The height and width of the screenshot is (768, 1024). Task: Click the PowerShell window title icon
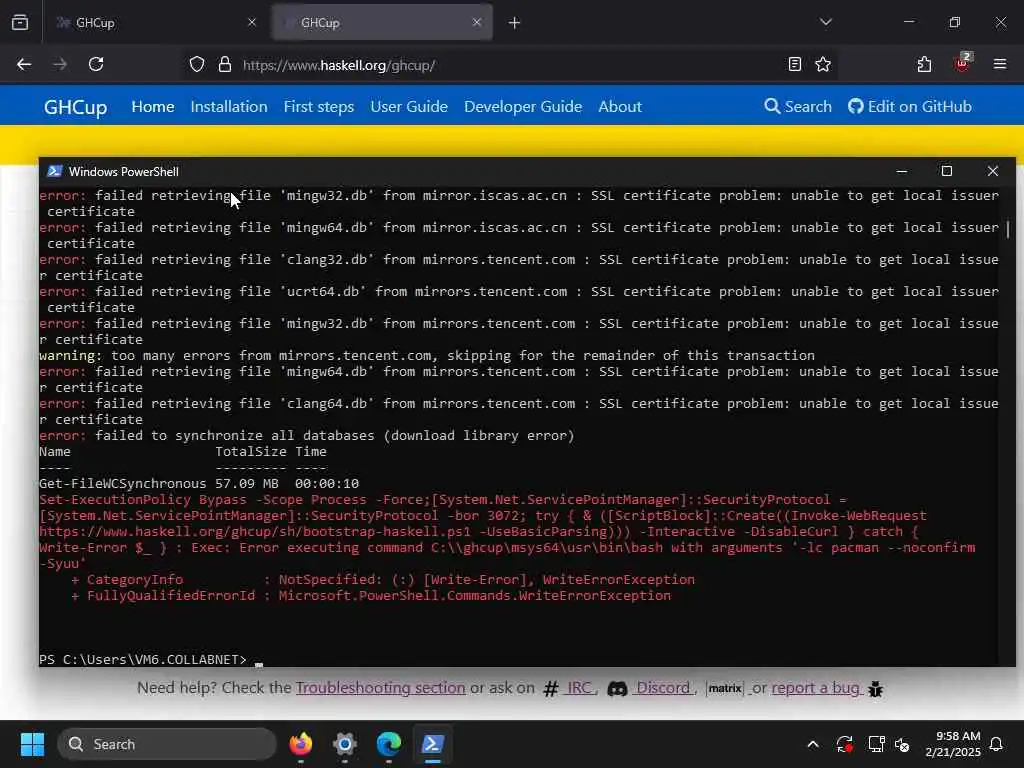tap(55, 171)
